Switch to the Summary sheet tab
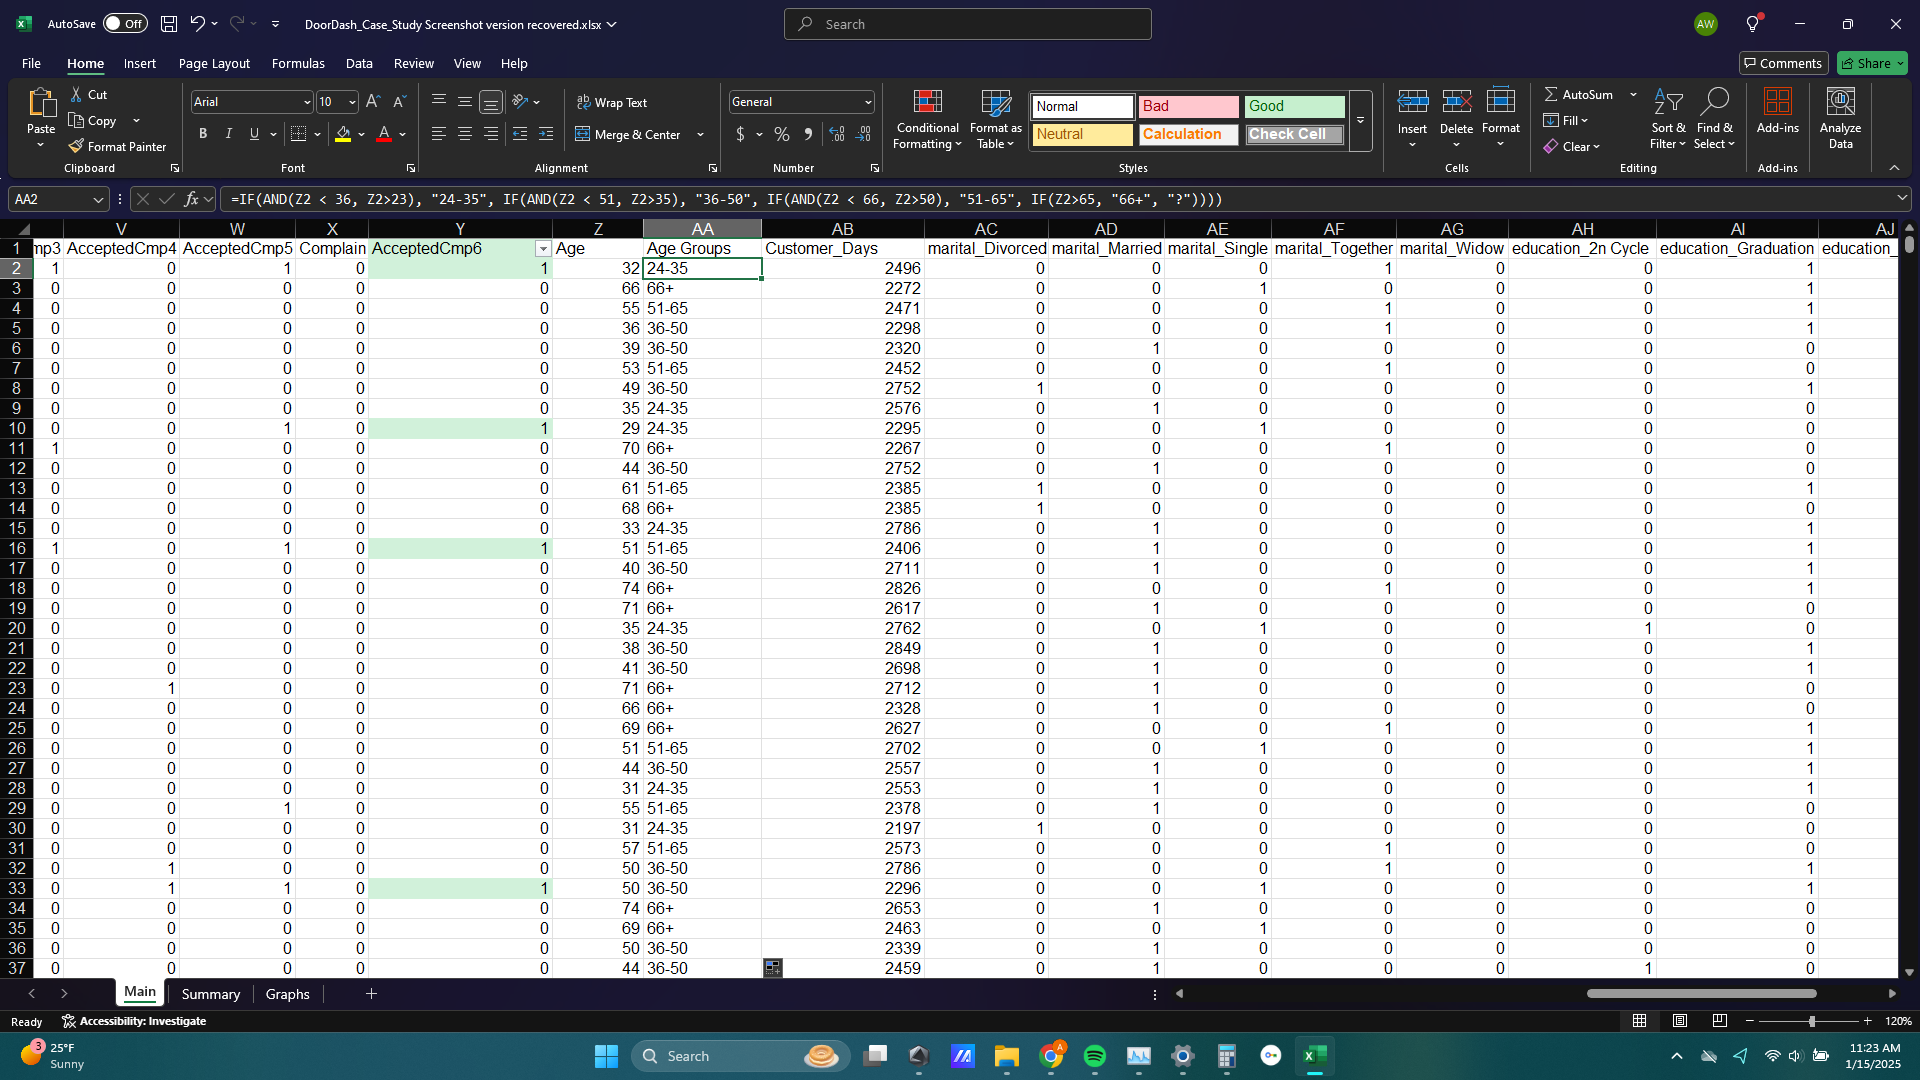The height and width of the screenshot is (1080, 1920). [x=210, y=994]
